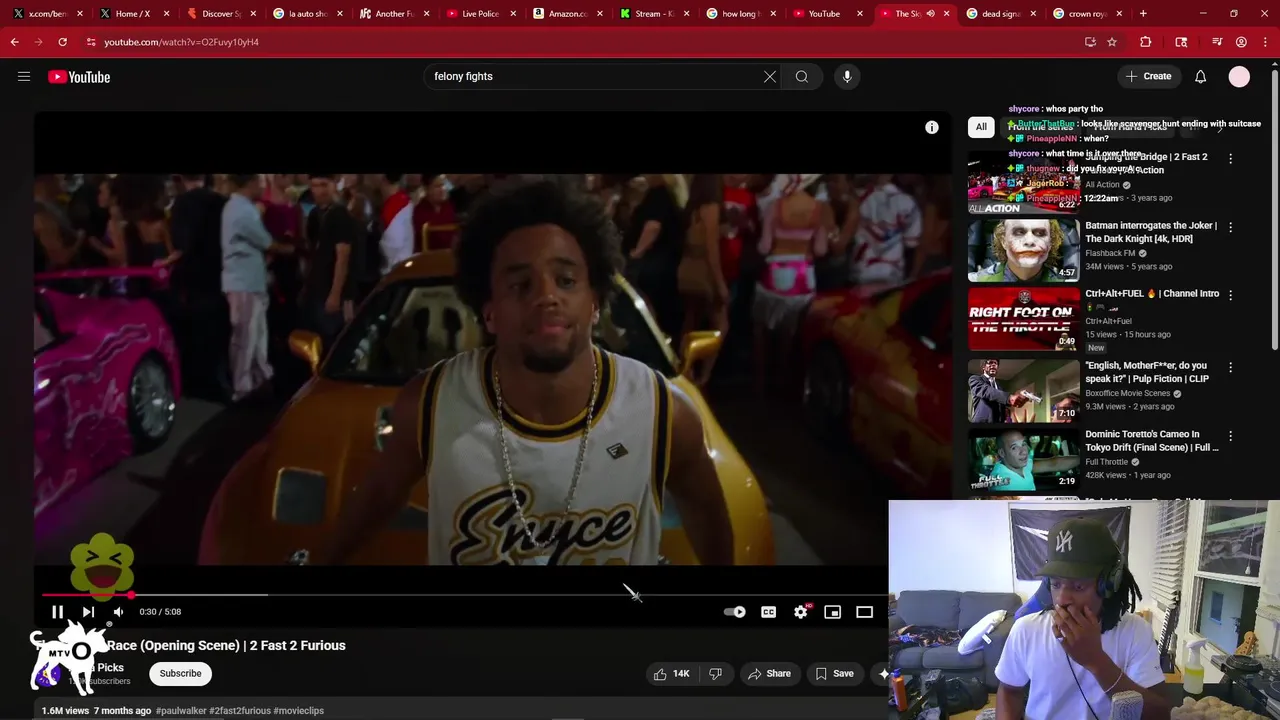Open browser profile icon

[x=1241, y=42]
